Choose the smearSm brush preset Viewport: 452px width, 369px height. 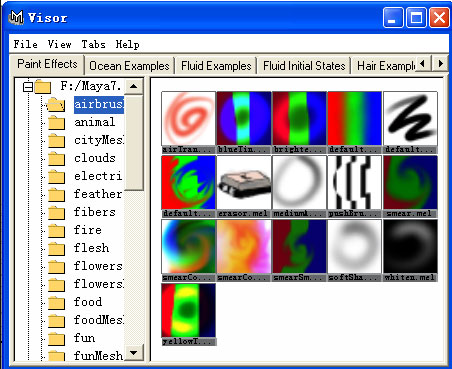(299, 247)
